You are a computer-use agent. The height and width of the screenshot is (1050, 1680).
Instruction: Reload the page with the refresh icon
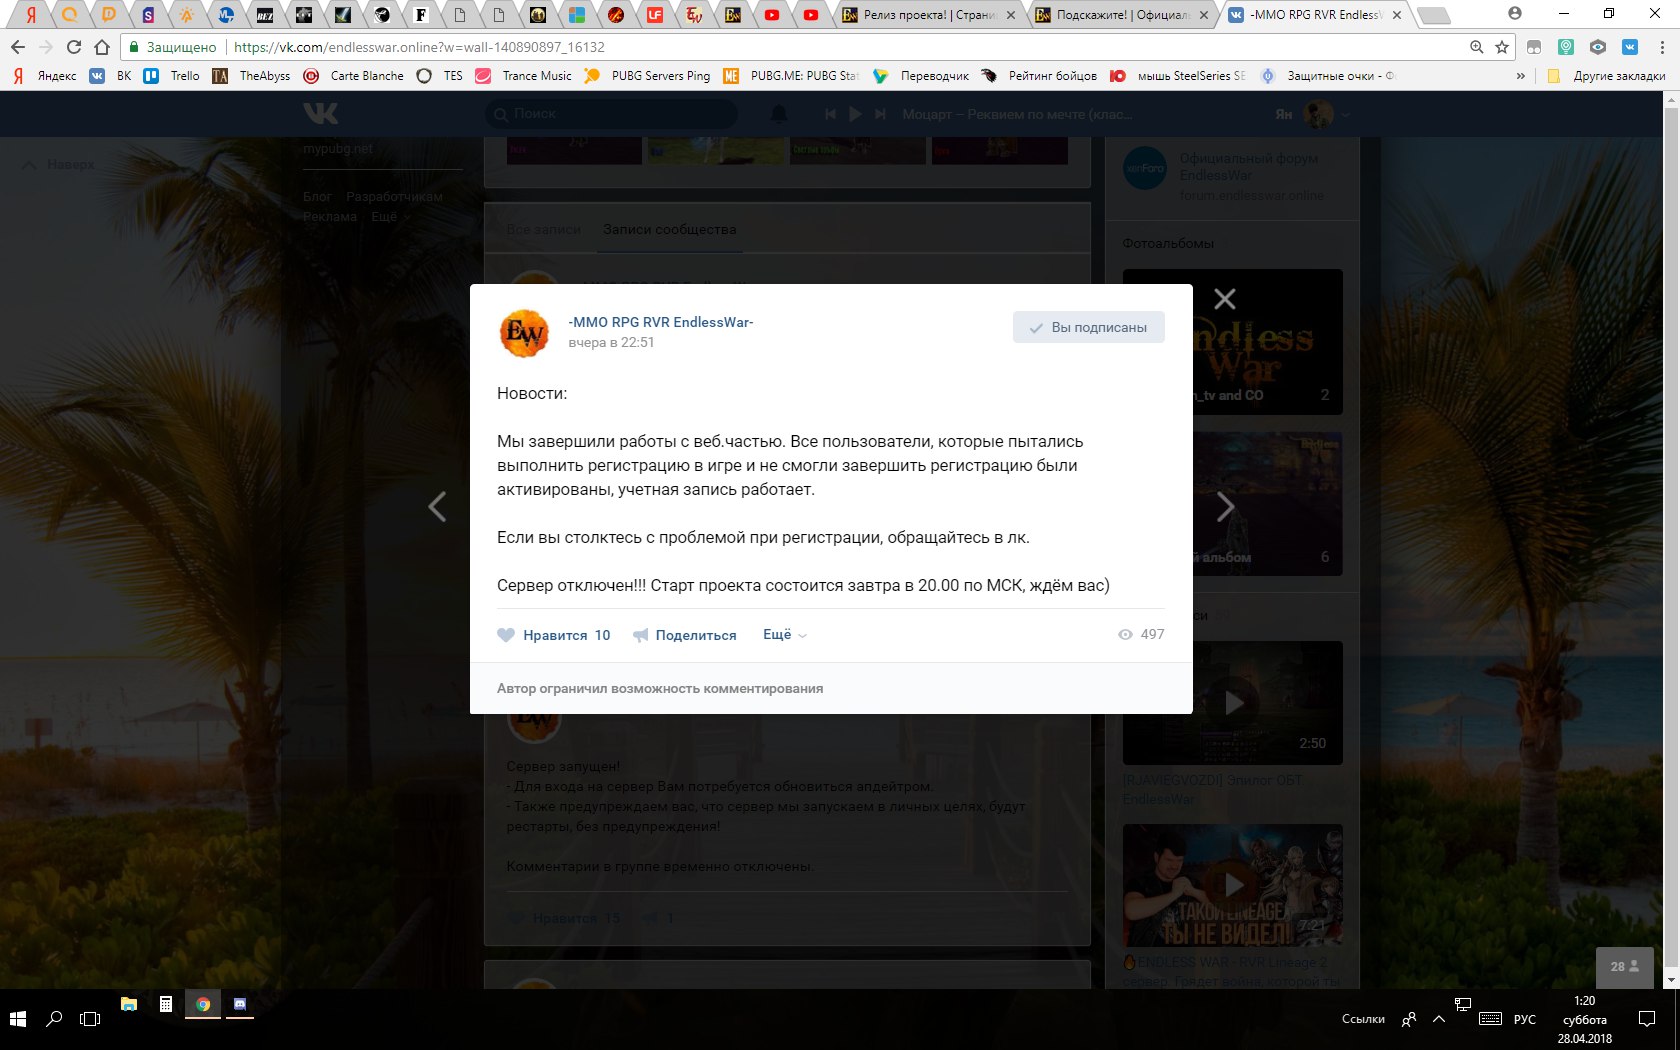73,47
